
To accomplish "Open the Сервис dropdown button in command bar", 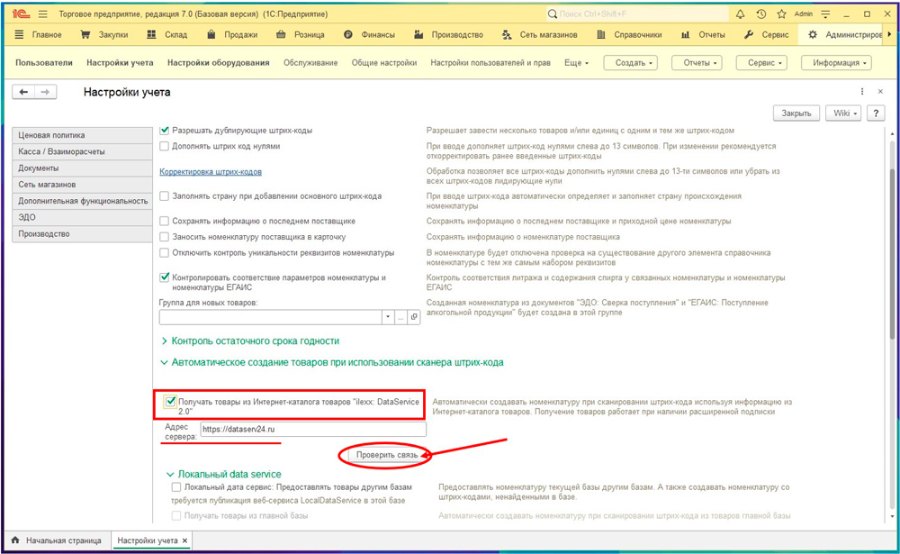I will (761, 63).
